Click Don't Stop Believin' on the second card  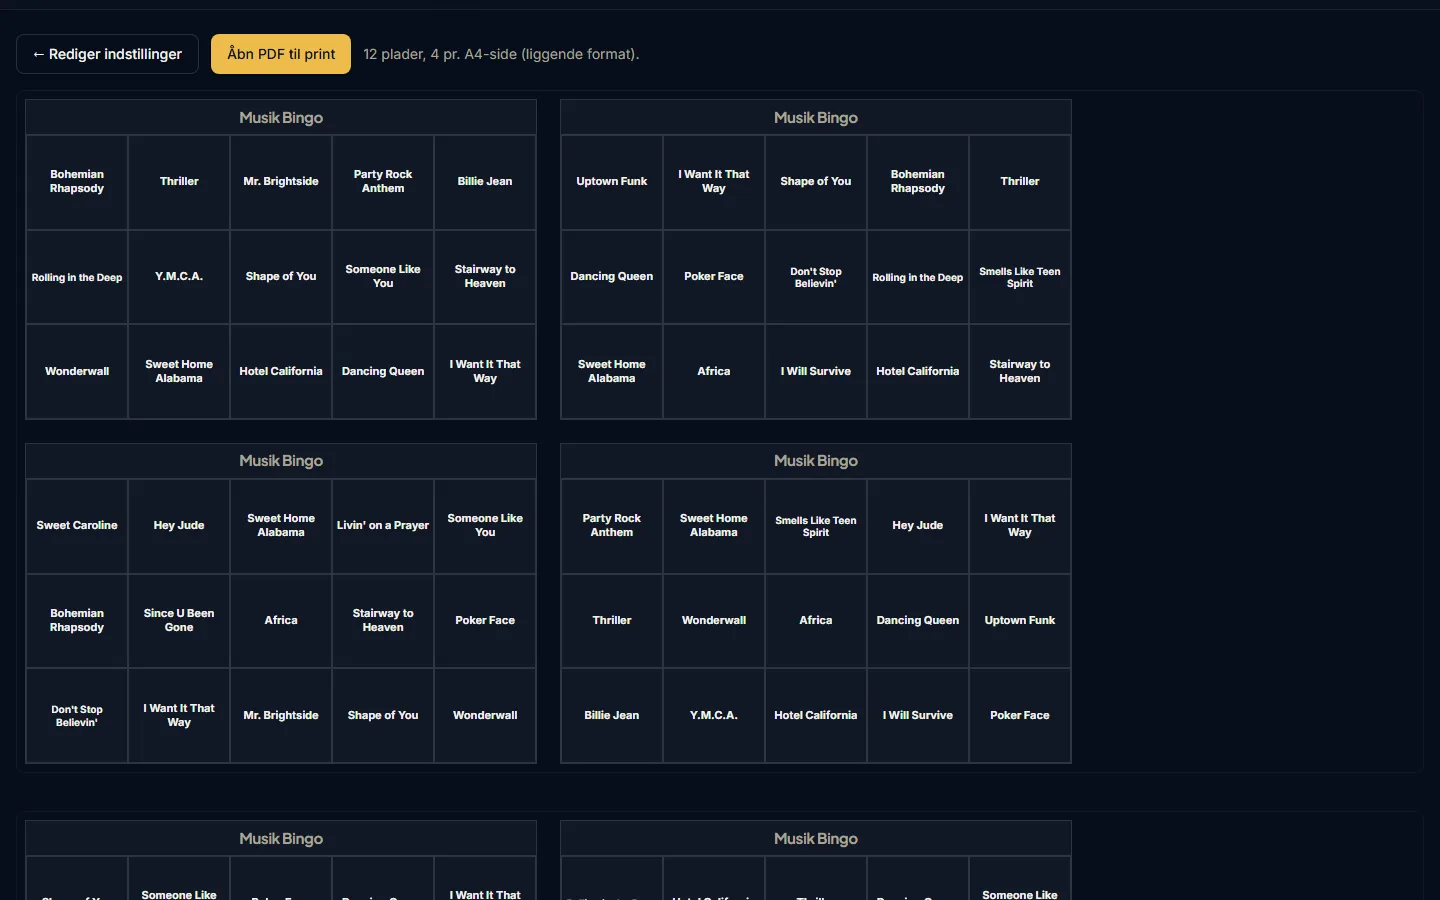[816, 277]
